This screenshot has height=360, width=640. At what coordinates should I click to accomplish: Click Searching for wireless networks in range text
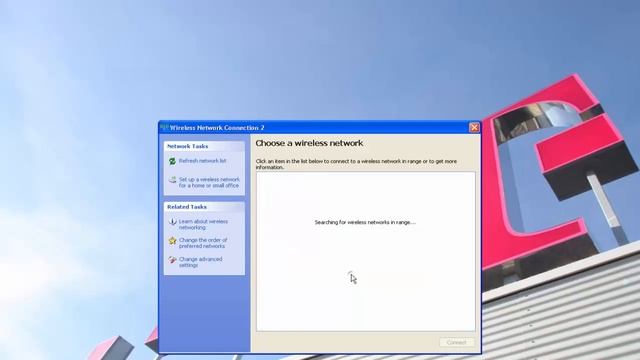pyautogui.click(x=365, y=222)
